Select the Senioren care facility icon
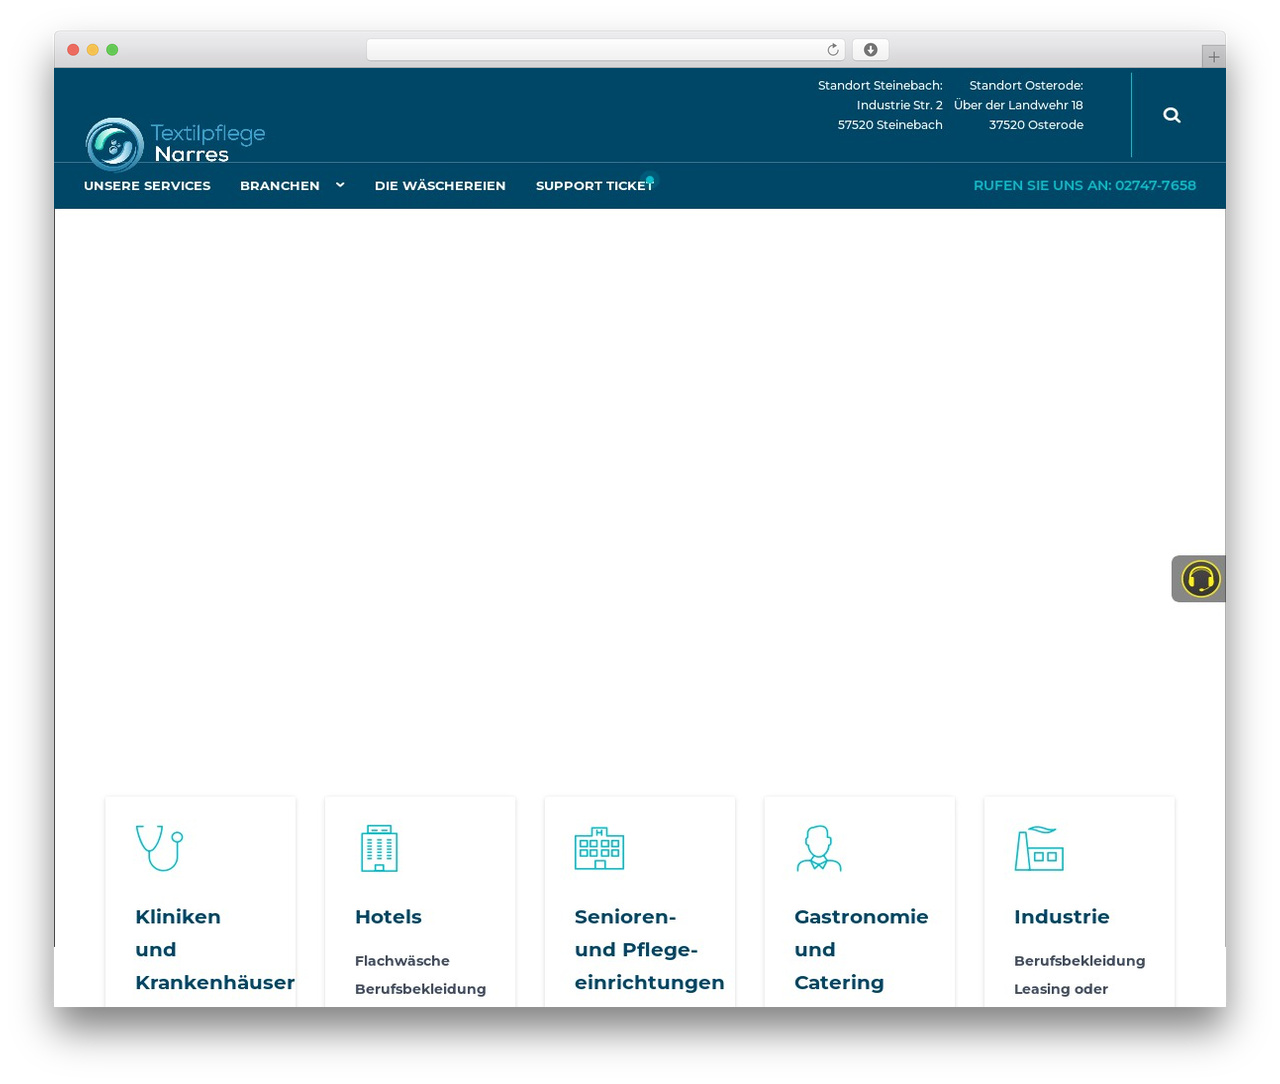1280x1084 pixels. point(599,848)
